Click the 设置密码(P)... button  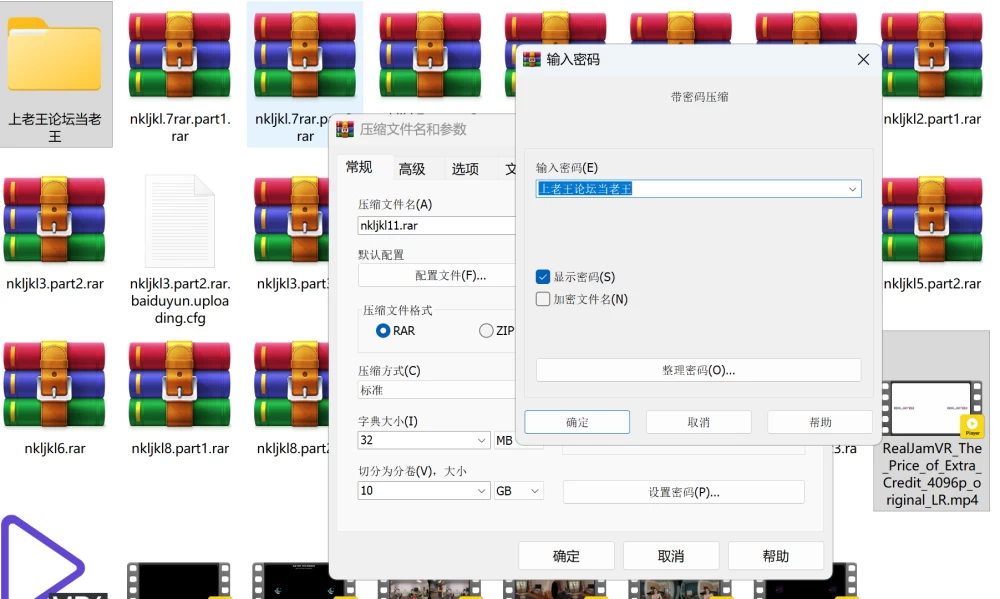(684, 492)
